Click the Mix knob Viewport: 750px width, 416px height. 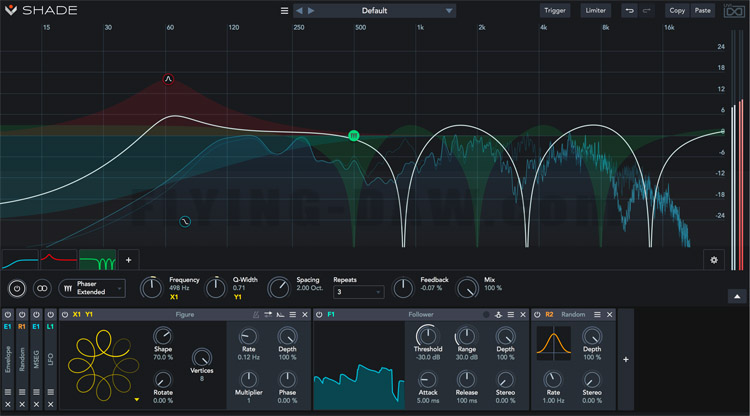pyautogui.click(x=467, y=287)
